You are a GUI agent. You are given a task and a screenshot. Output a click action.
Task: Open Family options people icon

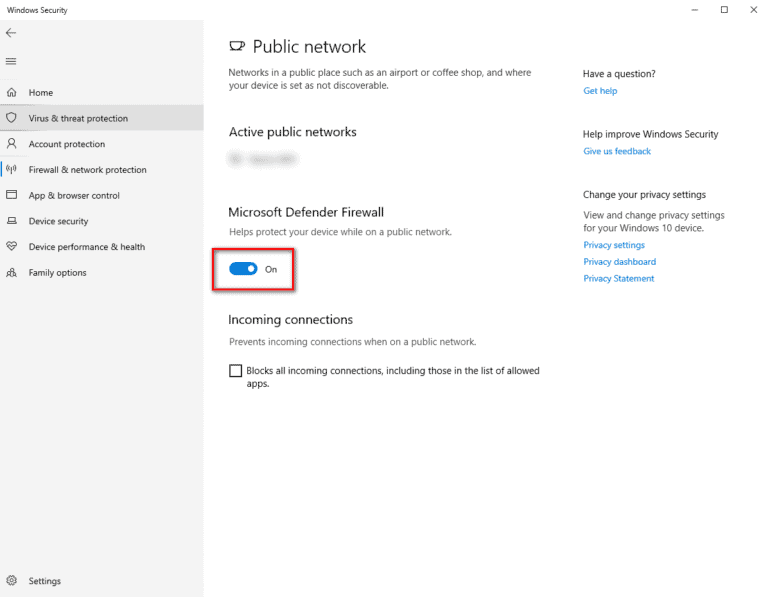(12, 272)
